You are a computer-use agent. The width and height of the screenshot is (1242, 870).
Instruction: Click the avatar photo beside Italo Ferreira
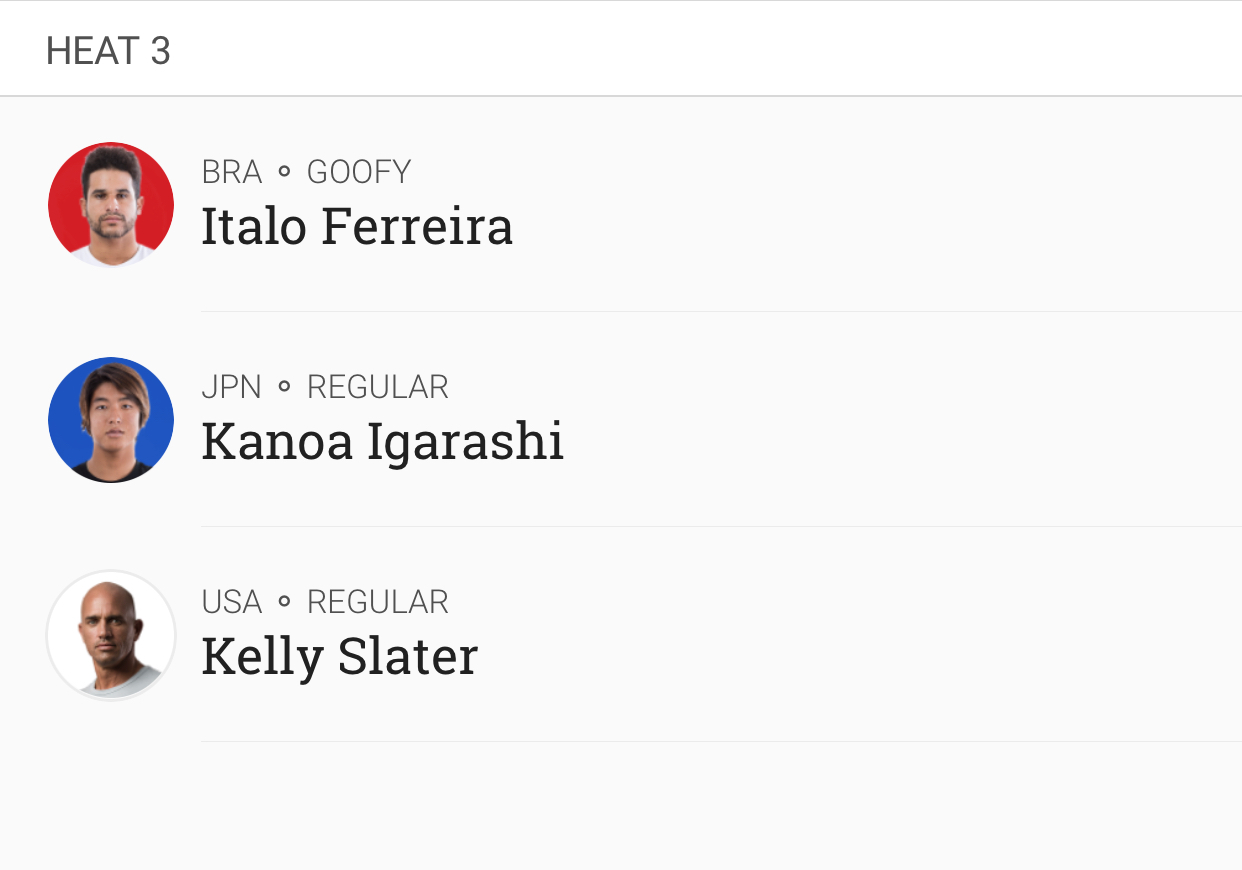point(111,205)
